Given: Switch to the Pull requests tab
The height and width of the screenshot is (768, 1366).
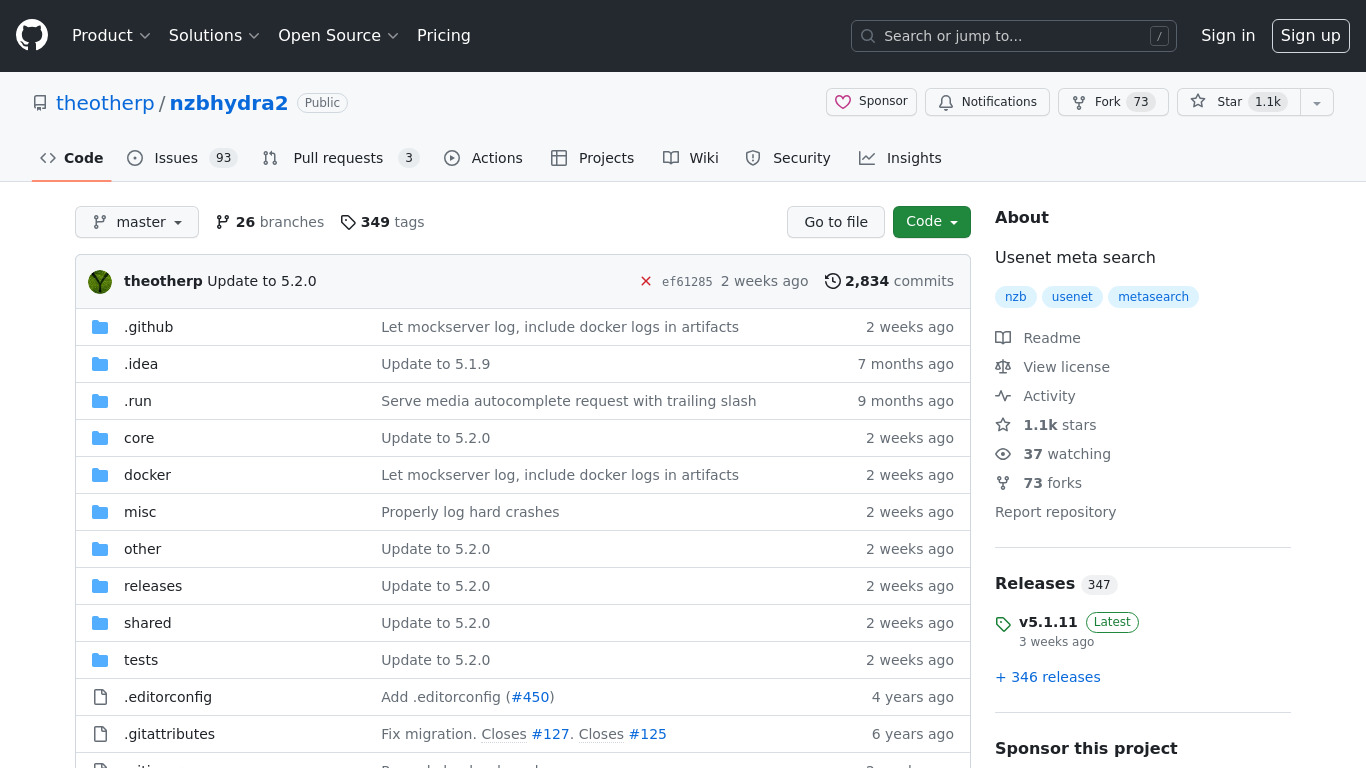Looking at the screenshot, I should coord(340,158).
